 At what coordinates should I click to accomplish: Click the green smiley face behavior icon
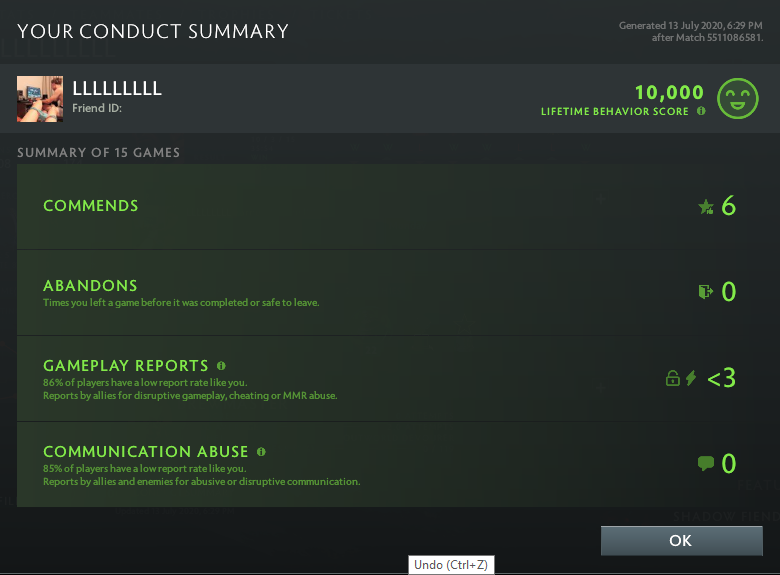[x=738, y=99]
